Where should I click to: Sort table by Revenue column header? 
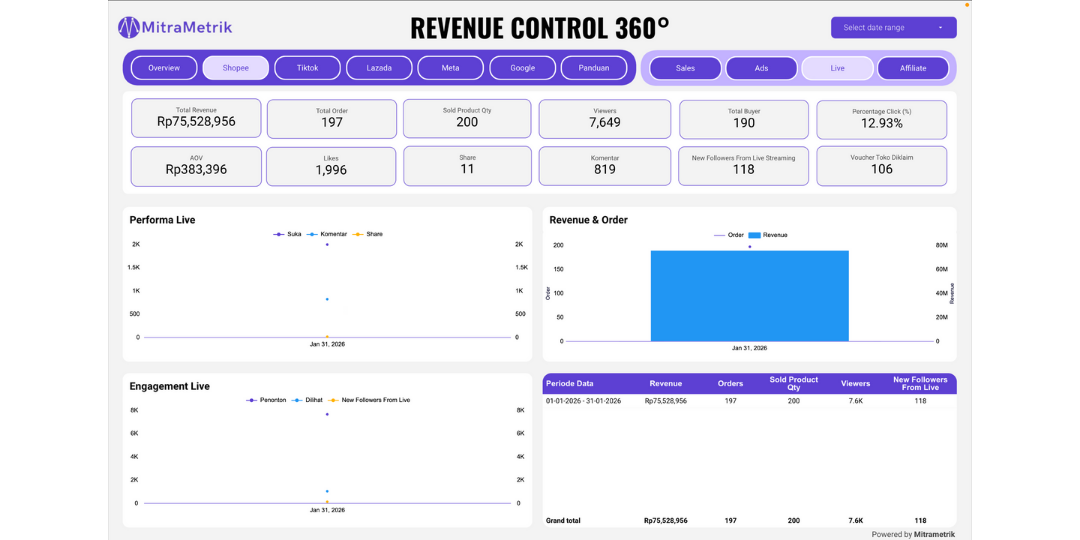click(x=665, y=383)
